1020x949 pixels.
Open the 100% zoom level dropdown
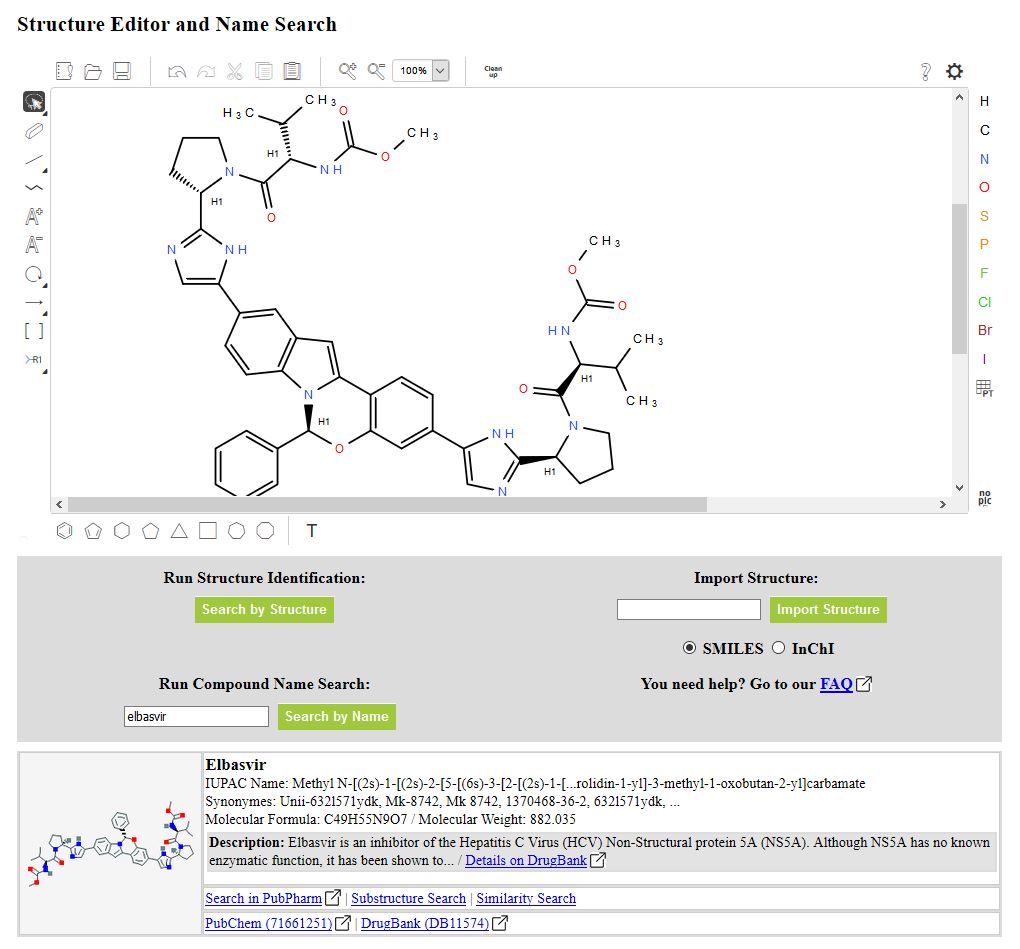click(440, 71)
